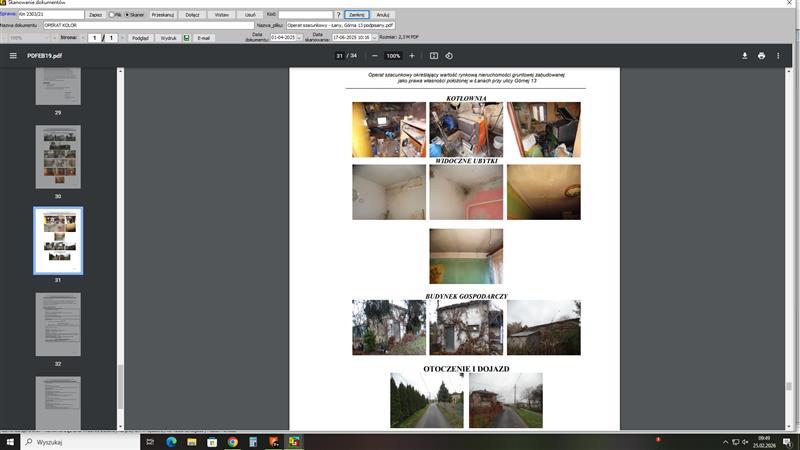Viewport: 800px width, 450px height.
Task: Click the fit to page icon
Action: tap(433, 56)
